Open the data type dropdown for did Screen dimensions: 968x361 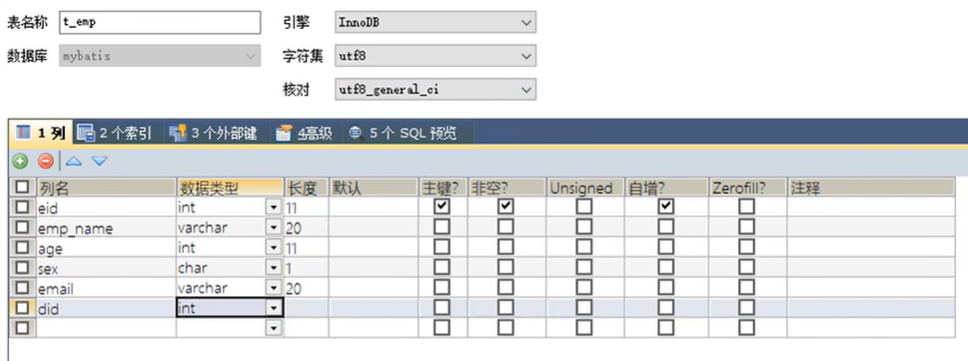(x=274, y=308)
